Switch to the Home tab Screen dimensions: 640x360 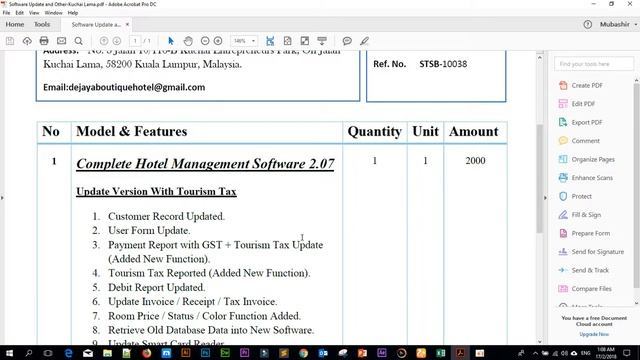(x=15, y=24)
